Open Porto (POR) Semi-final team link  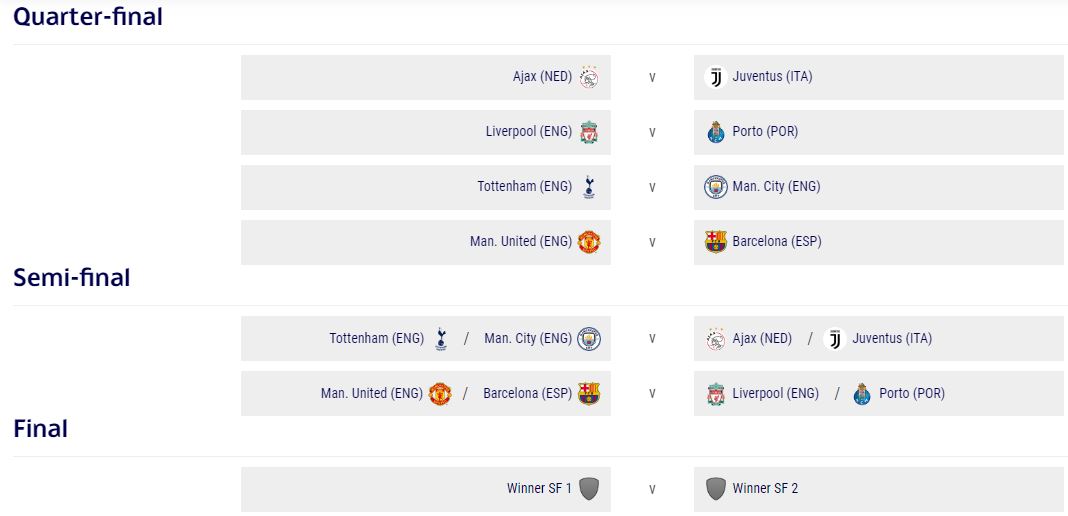click(911, 394)
